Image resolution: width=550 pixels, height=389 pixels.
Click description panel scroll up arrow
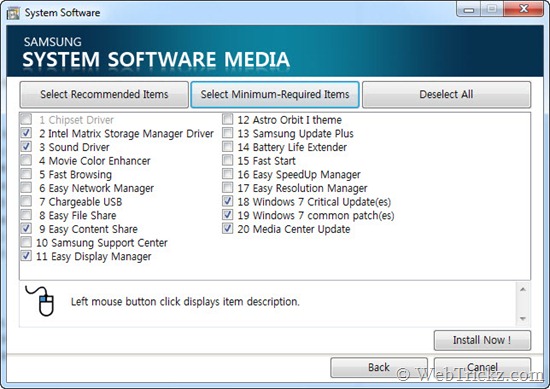pos(523,289)
